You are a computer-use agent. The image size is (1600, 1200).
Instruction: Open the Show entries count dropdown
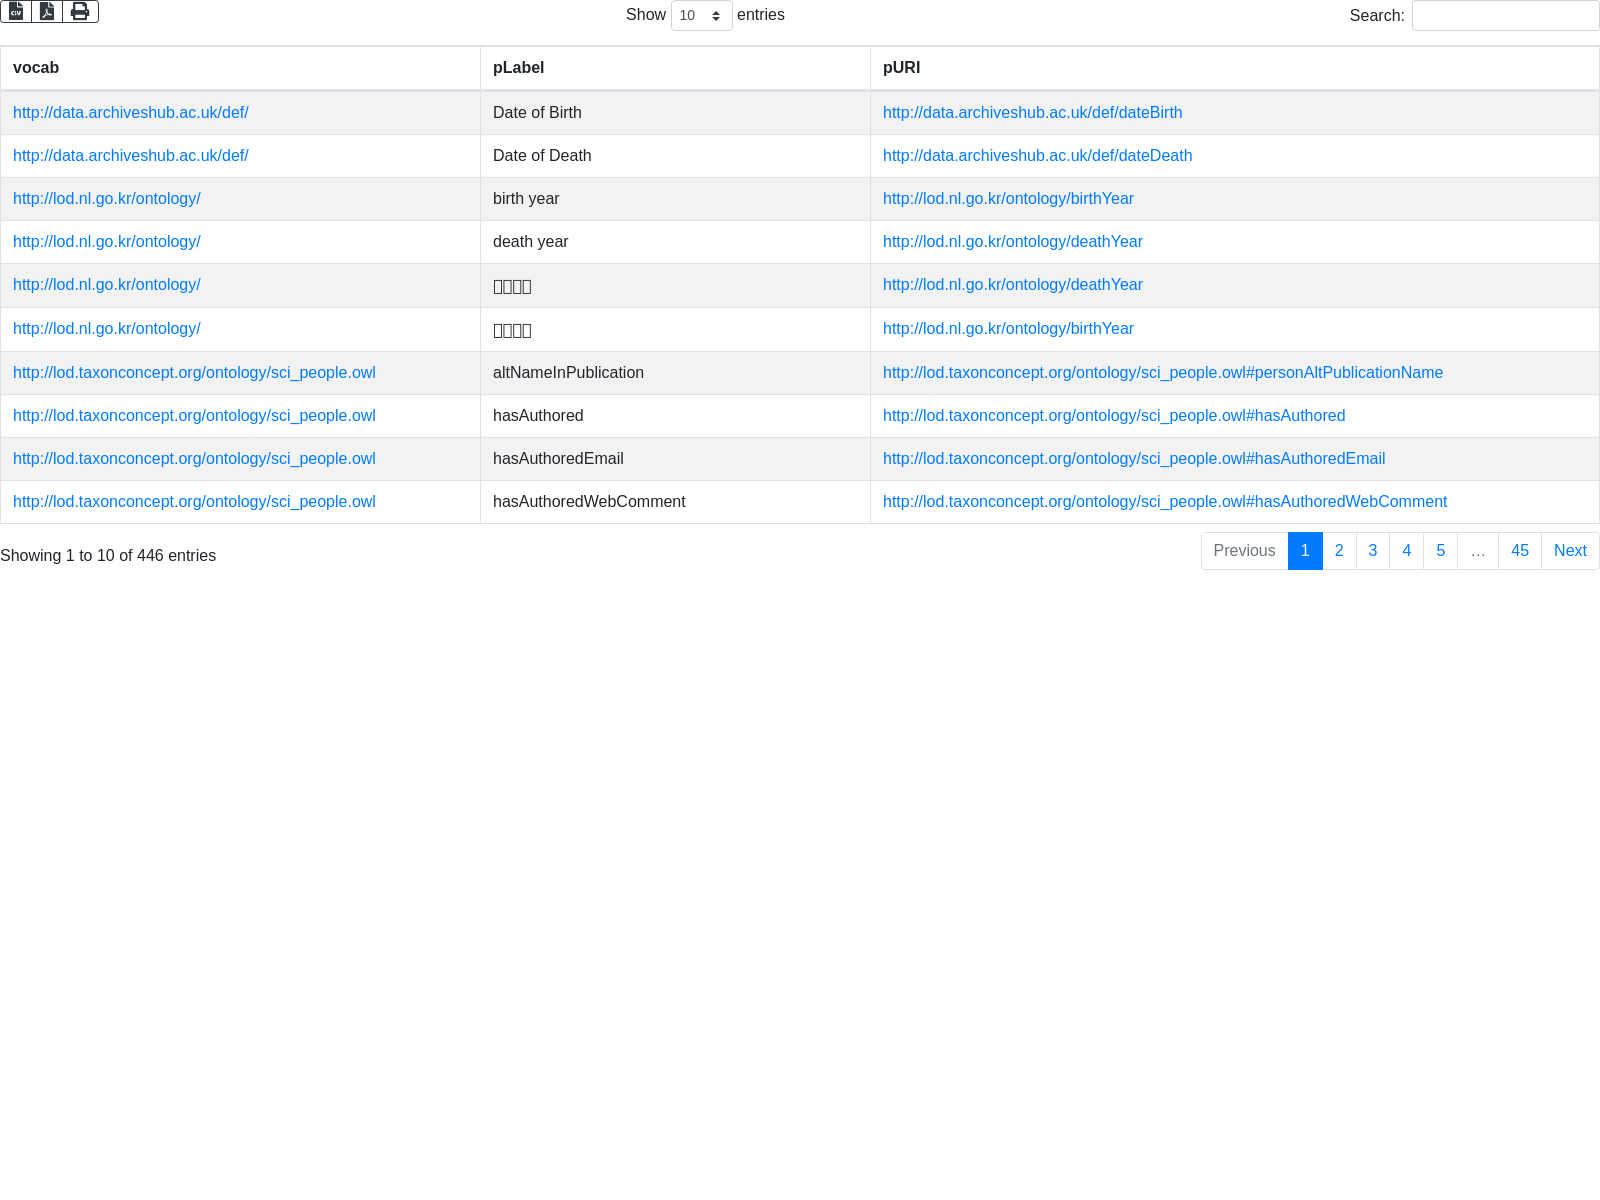point(701,15)
